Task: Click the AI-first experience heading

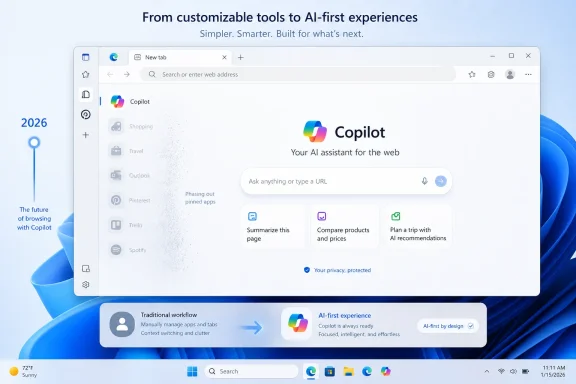Action: (345, 316)
